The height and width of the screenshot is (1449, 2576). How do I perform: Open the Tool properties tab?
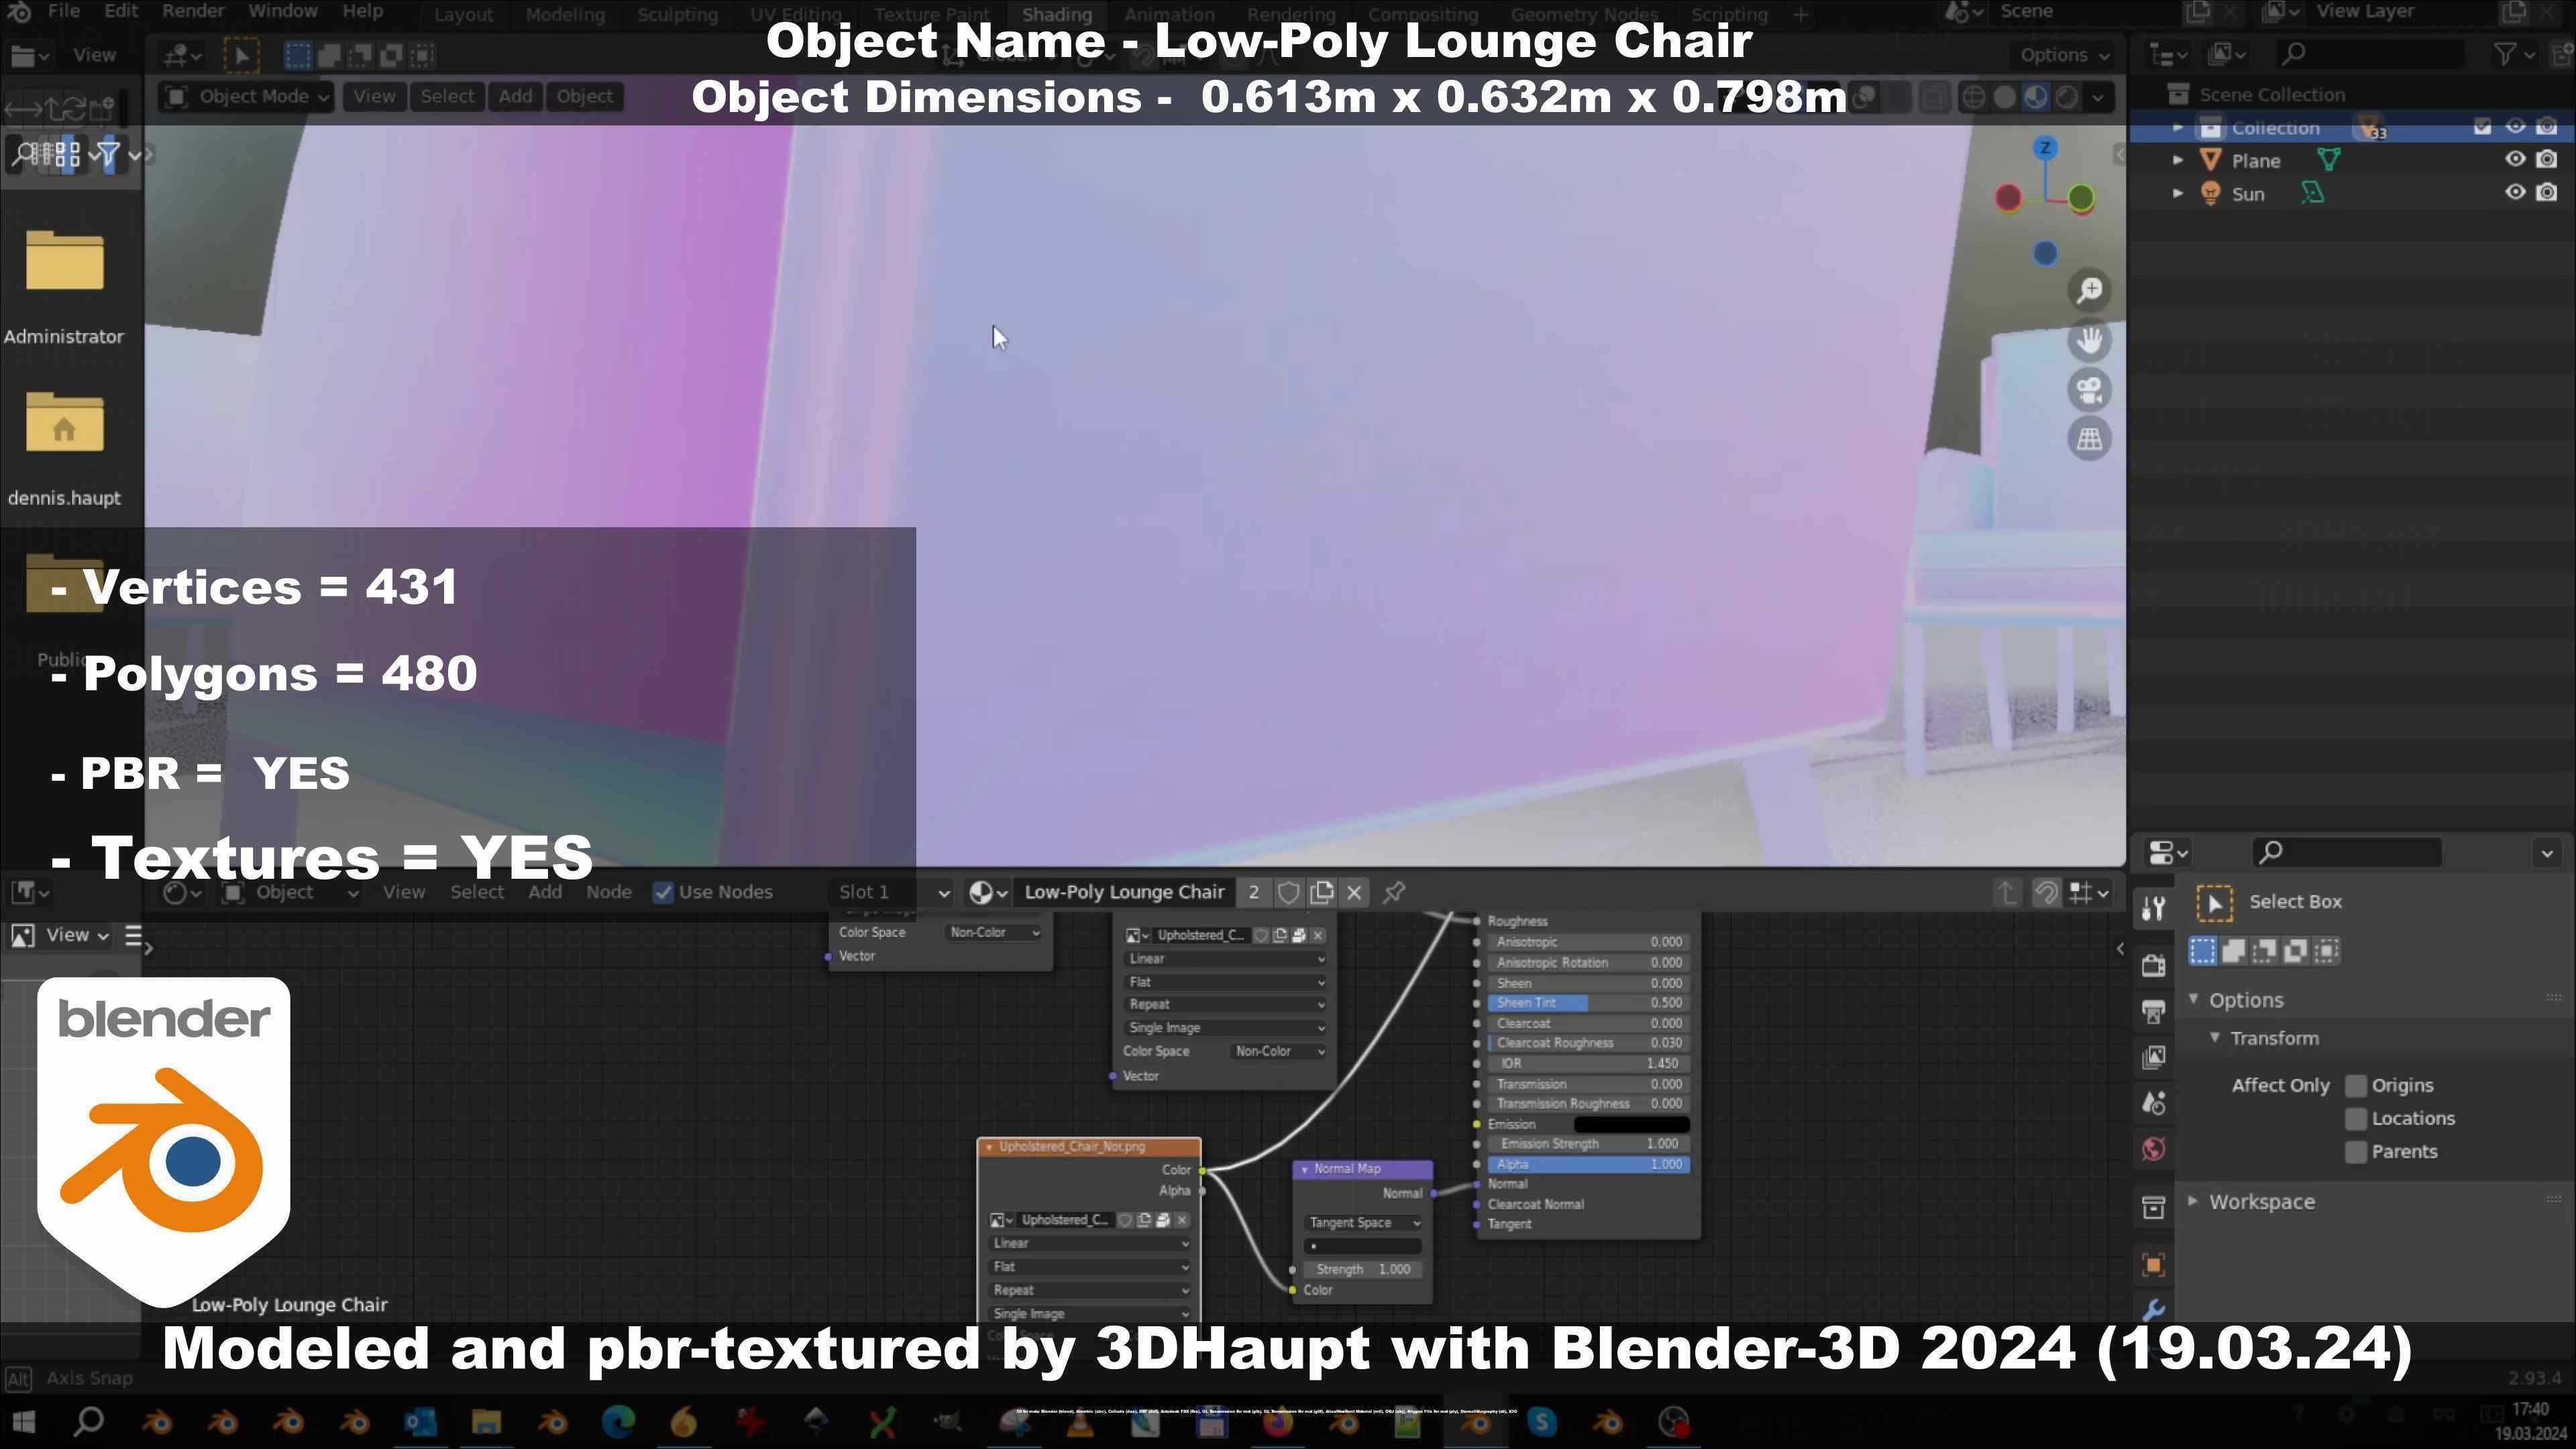pos(2153,908)
